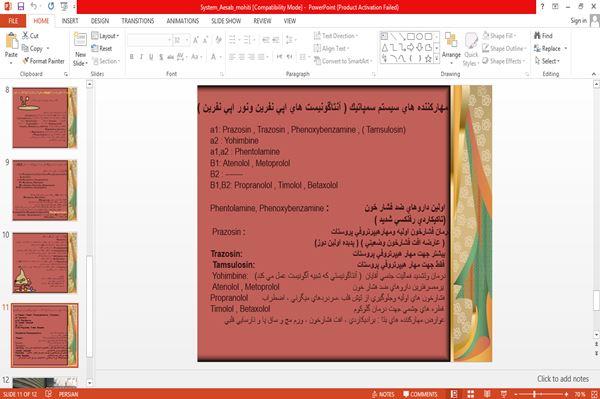
Task: Select slide 10 thumbnail
Action: [45, 262]
